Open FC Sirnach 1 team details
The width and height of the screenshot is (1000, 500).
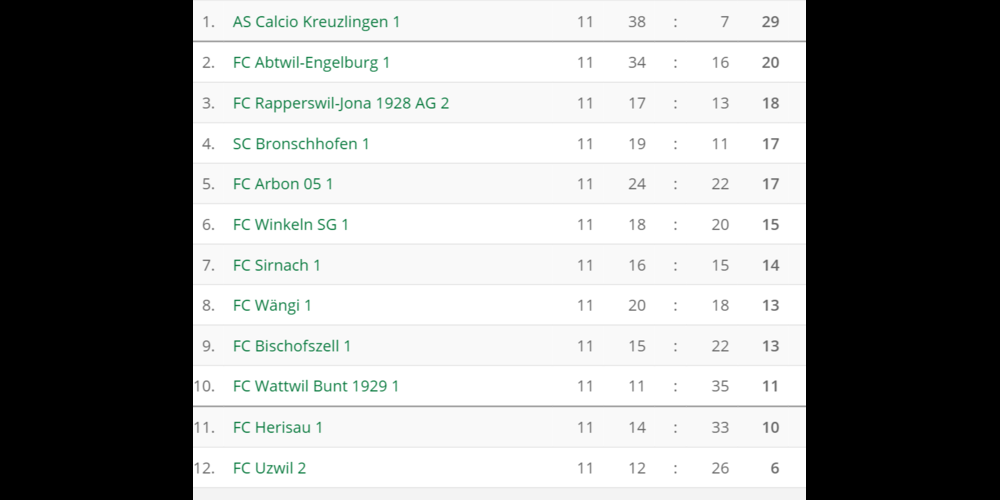pyautogui.click(x=276, y=265)
